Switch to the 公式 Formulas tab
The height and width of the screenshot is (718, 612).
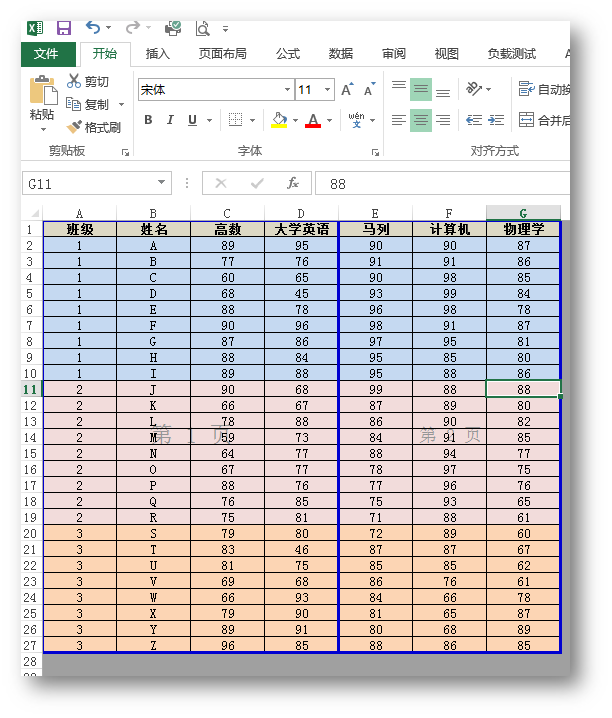tap(288, 54)
